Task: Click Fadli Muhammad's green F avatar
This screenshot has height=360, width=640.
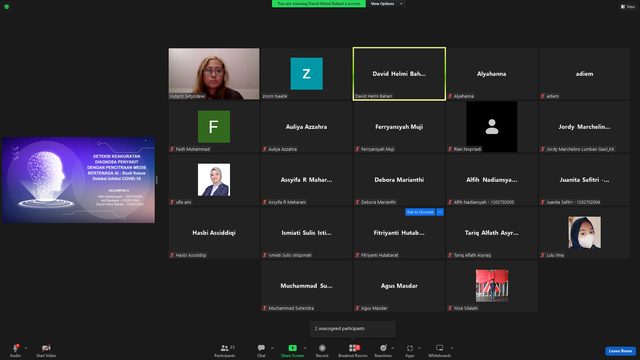Action: point(214,127)
